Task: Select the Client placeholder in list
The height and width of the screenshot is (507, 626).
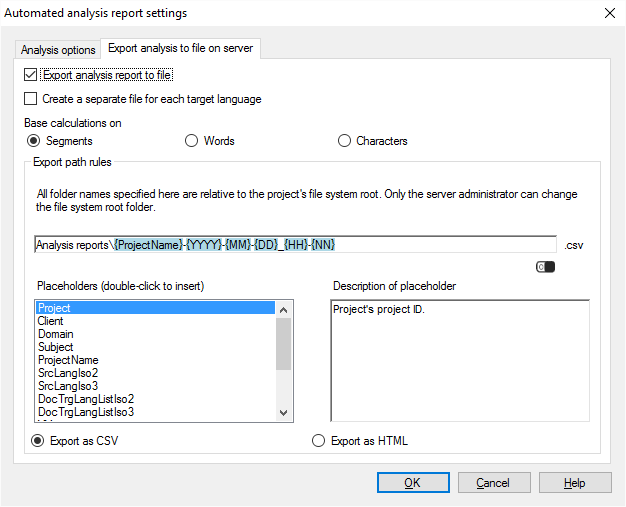Action: pyautogui.click(x=51, y=321)
